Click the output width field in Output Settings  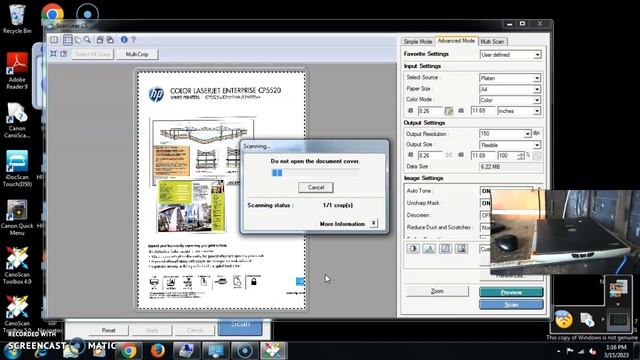click(430, 156)
